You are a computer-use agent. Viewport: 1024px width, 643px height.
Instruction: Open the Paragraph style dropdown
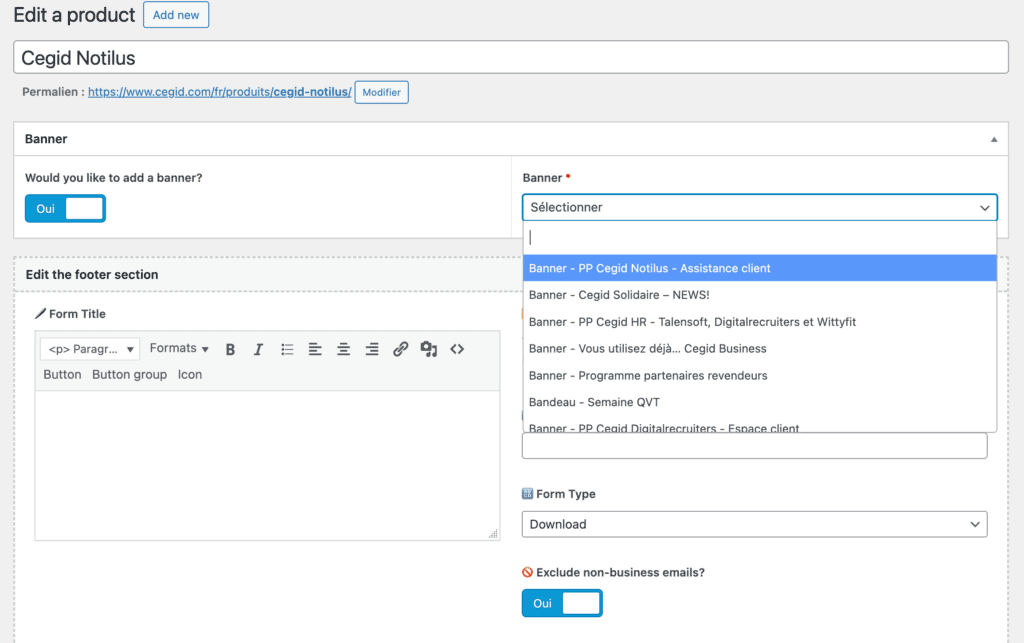coord(90,349)
